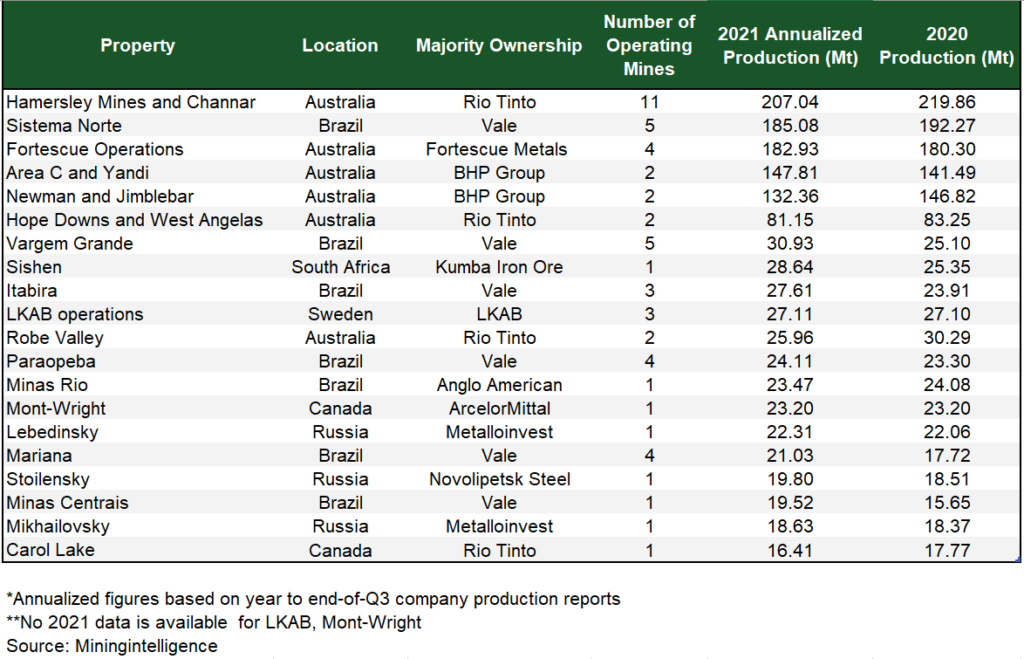Click the 81.15 production value
1024x659 pixels.
point(790,220)
